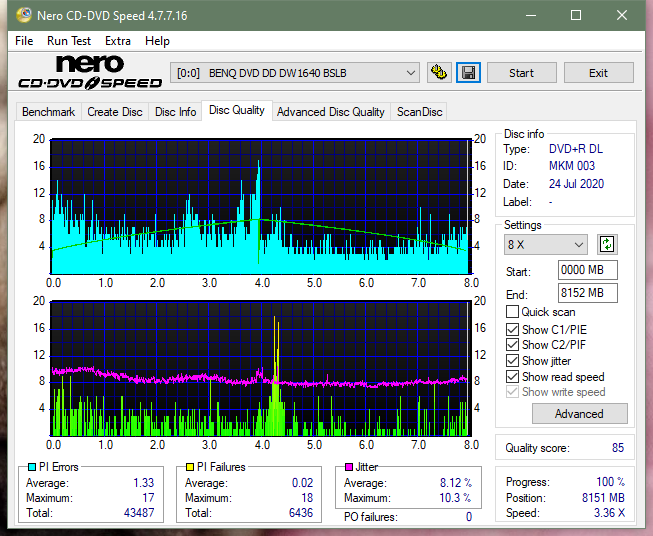Screen dimensions: 653x536
Task: Click the Position value 8151 MB
Action: tap(603, 498)
